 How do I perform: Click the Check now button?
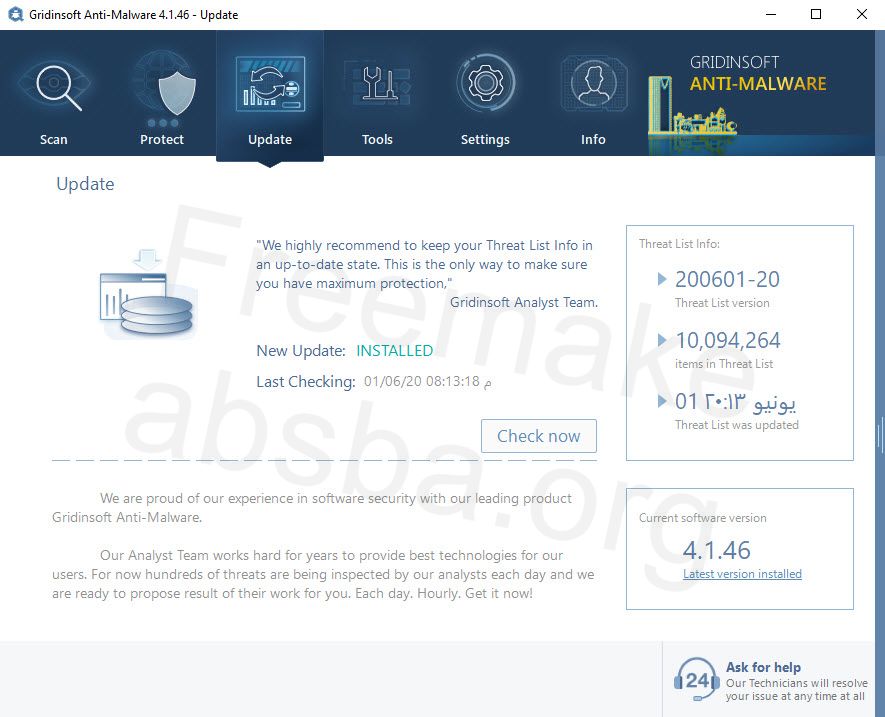click(538, 436)
